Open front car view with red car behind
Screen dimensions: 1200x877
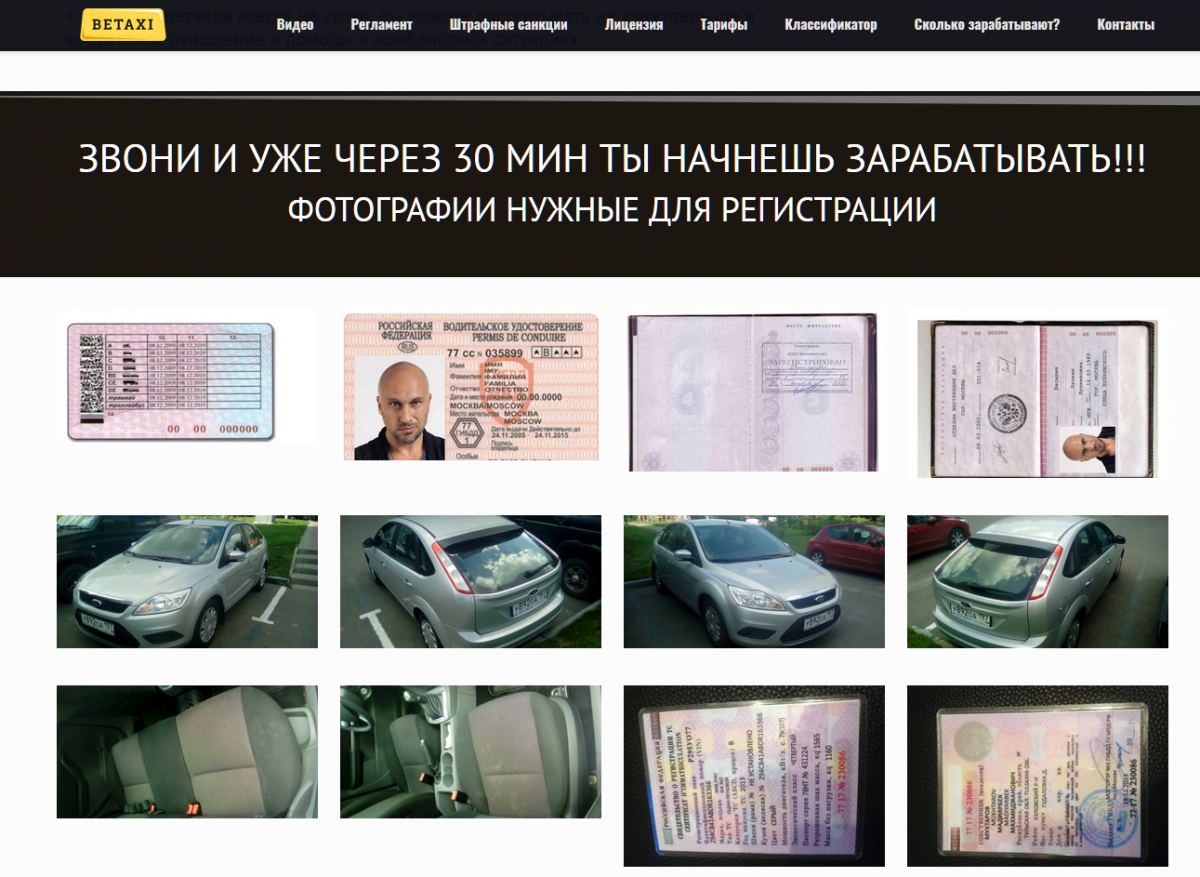pos(754,581)
